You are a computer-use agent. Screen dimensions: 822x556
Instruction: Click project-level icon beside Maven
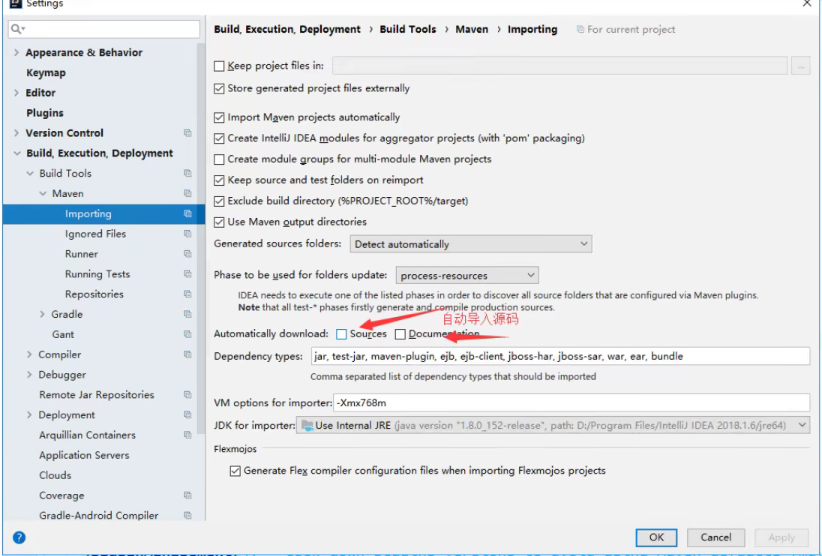click(188, 193)
